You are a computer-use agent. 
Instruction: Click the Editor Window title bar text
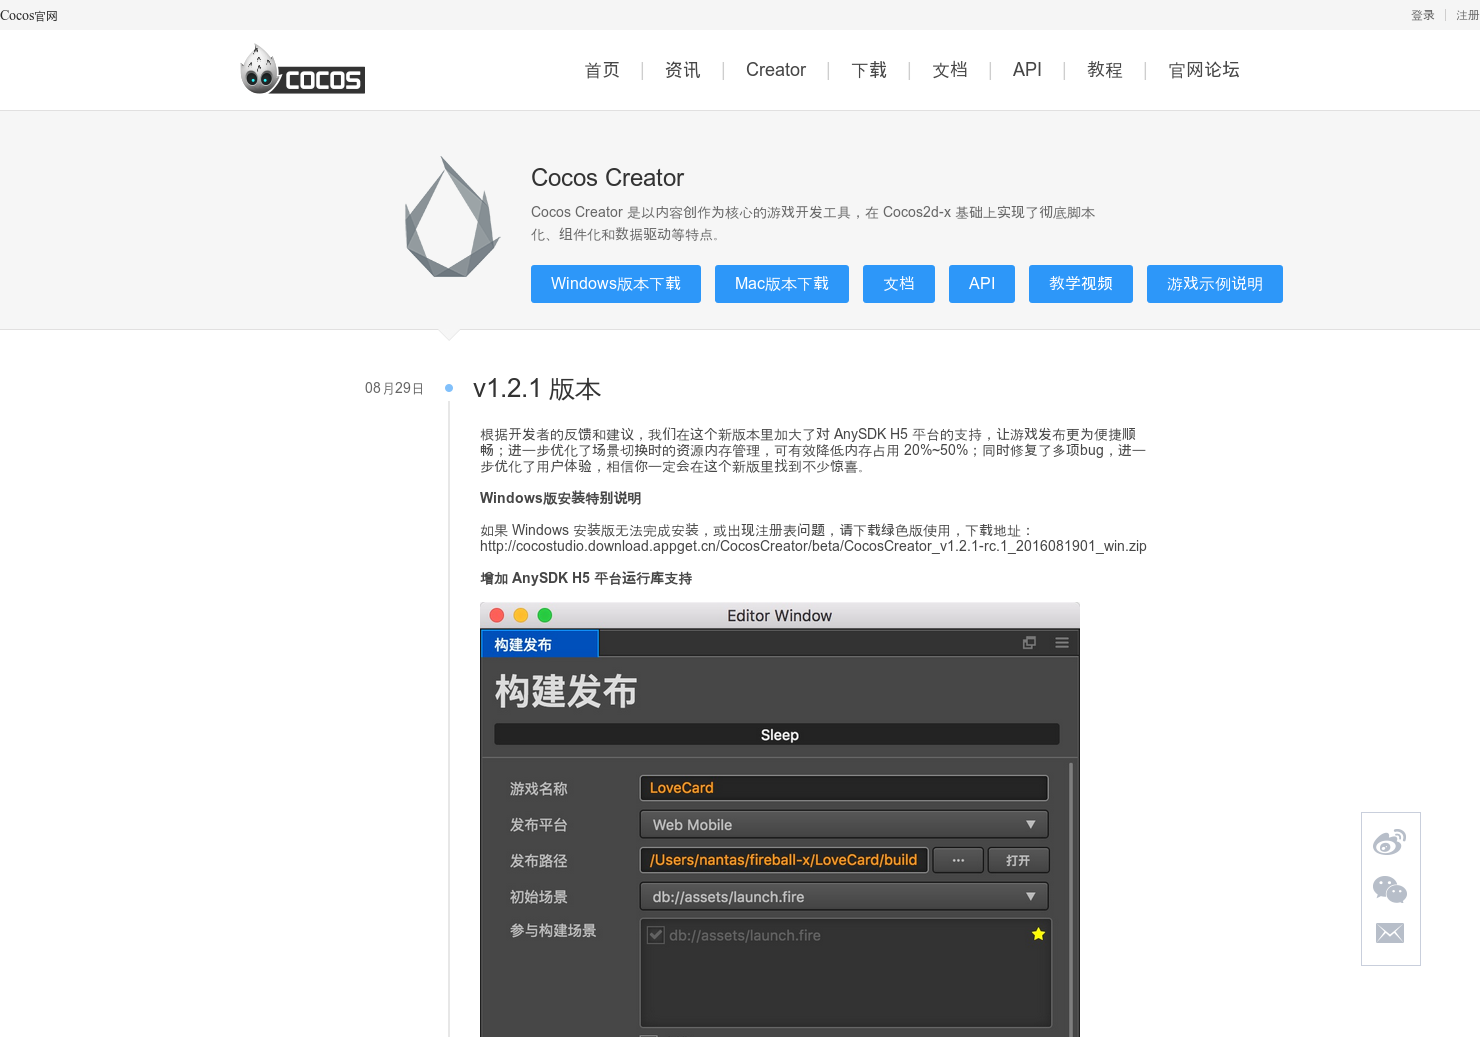click(x=780, y=615)
